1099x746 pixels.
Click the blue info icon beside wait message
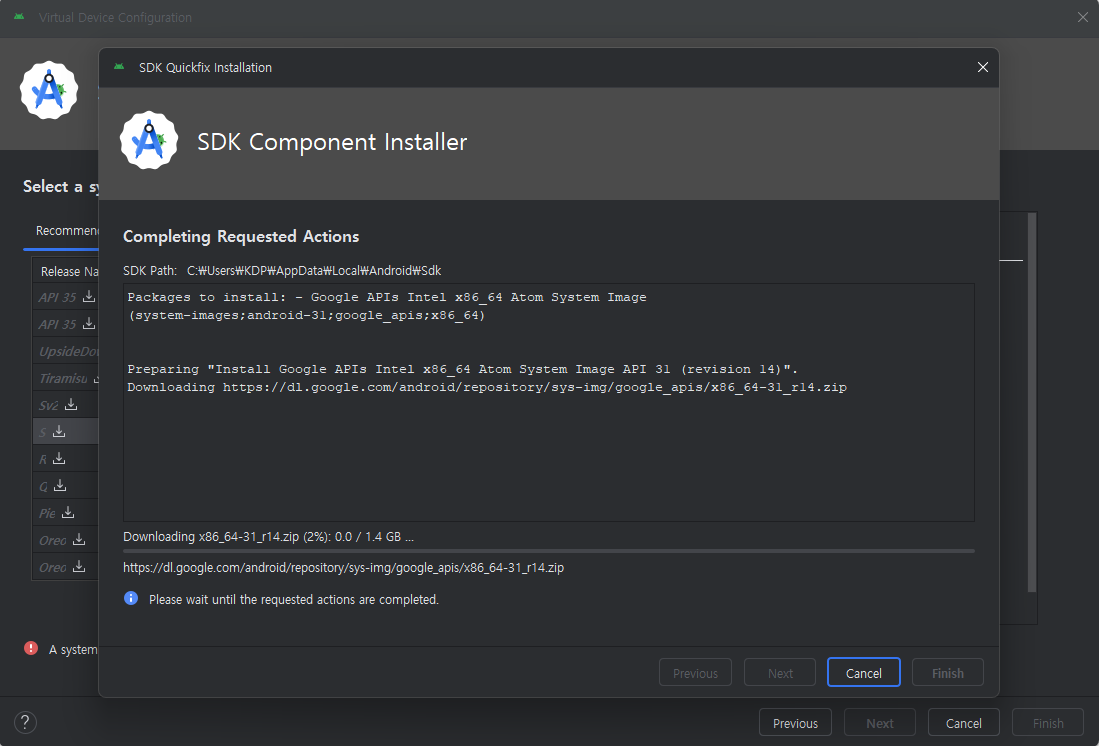tap(131, 598)
